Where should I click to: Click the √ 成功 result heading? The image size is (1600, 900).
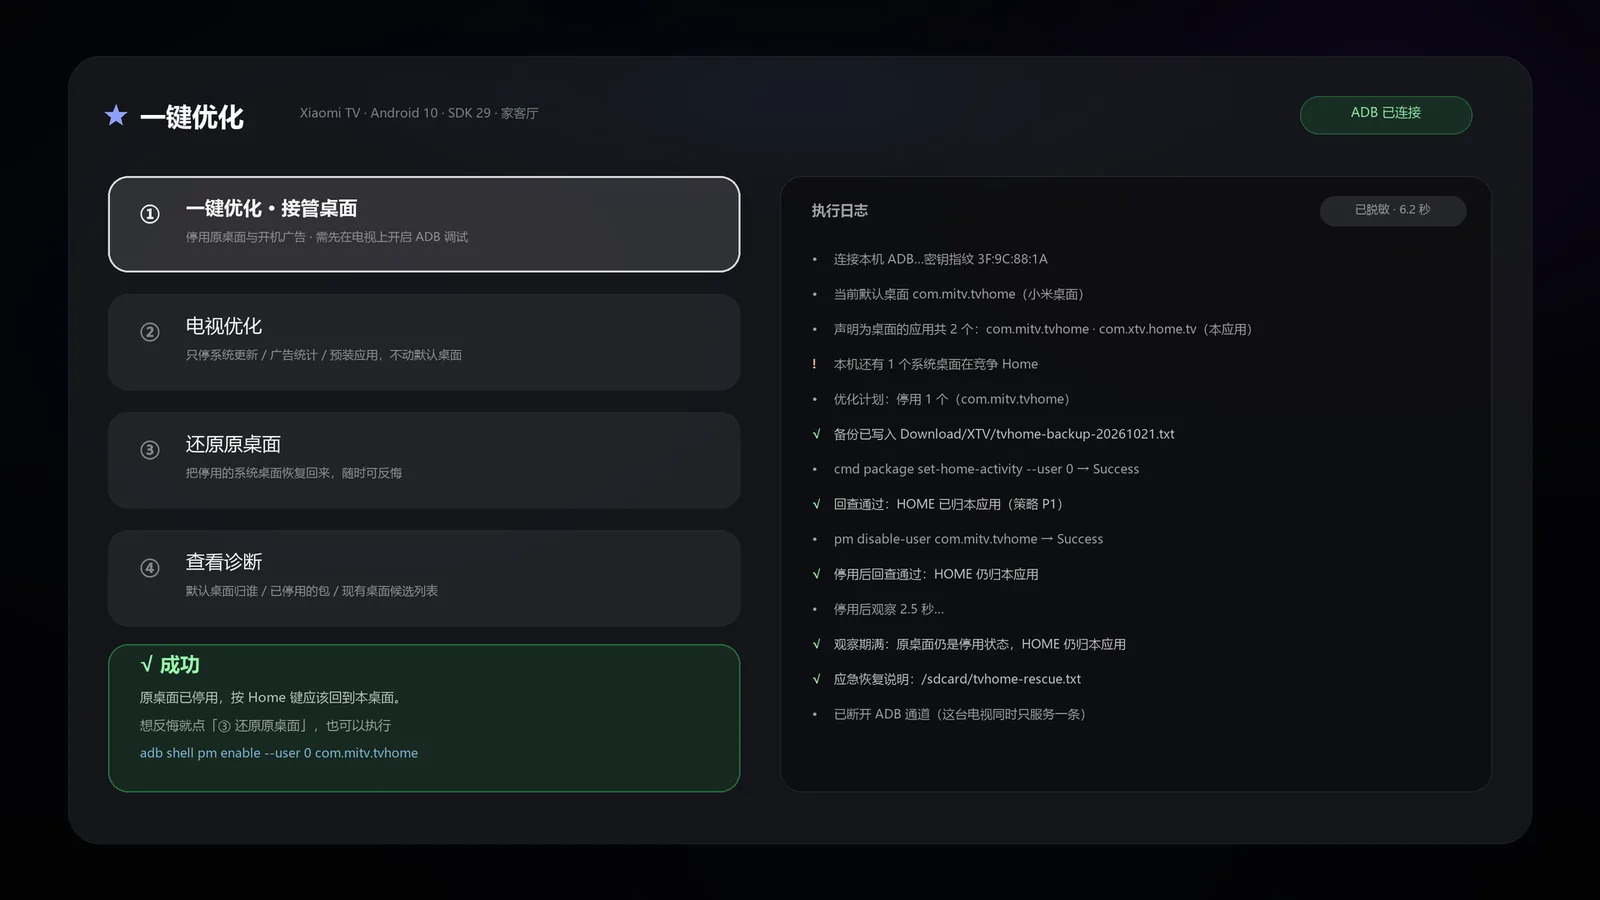(x=170, y=665)
